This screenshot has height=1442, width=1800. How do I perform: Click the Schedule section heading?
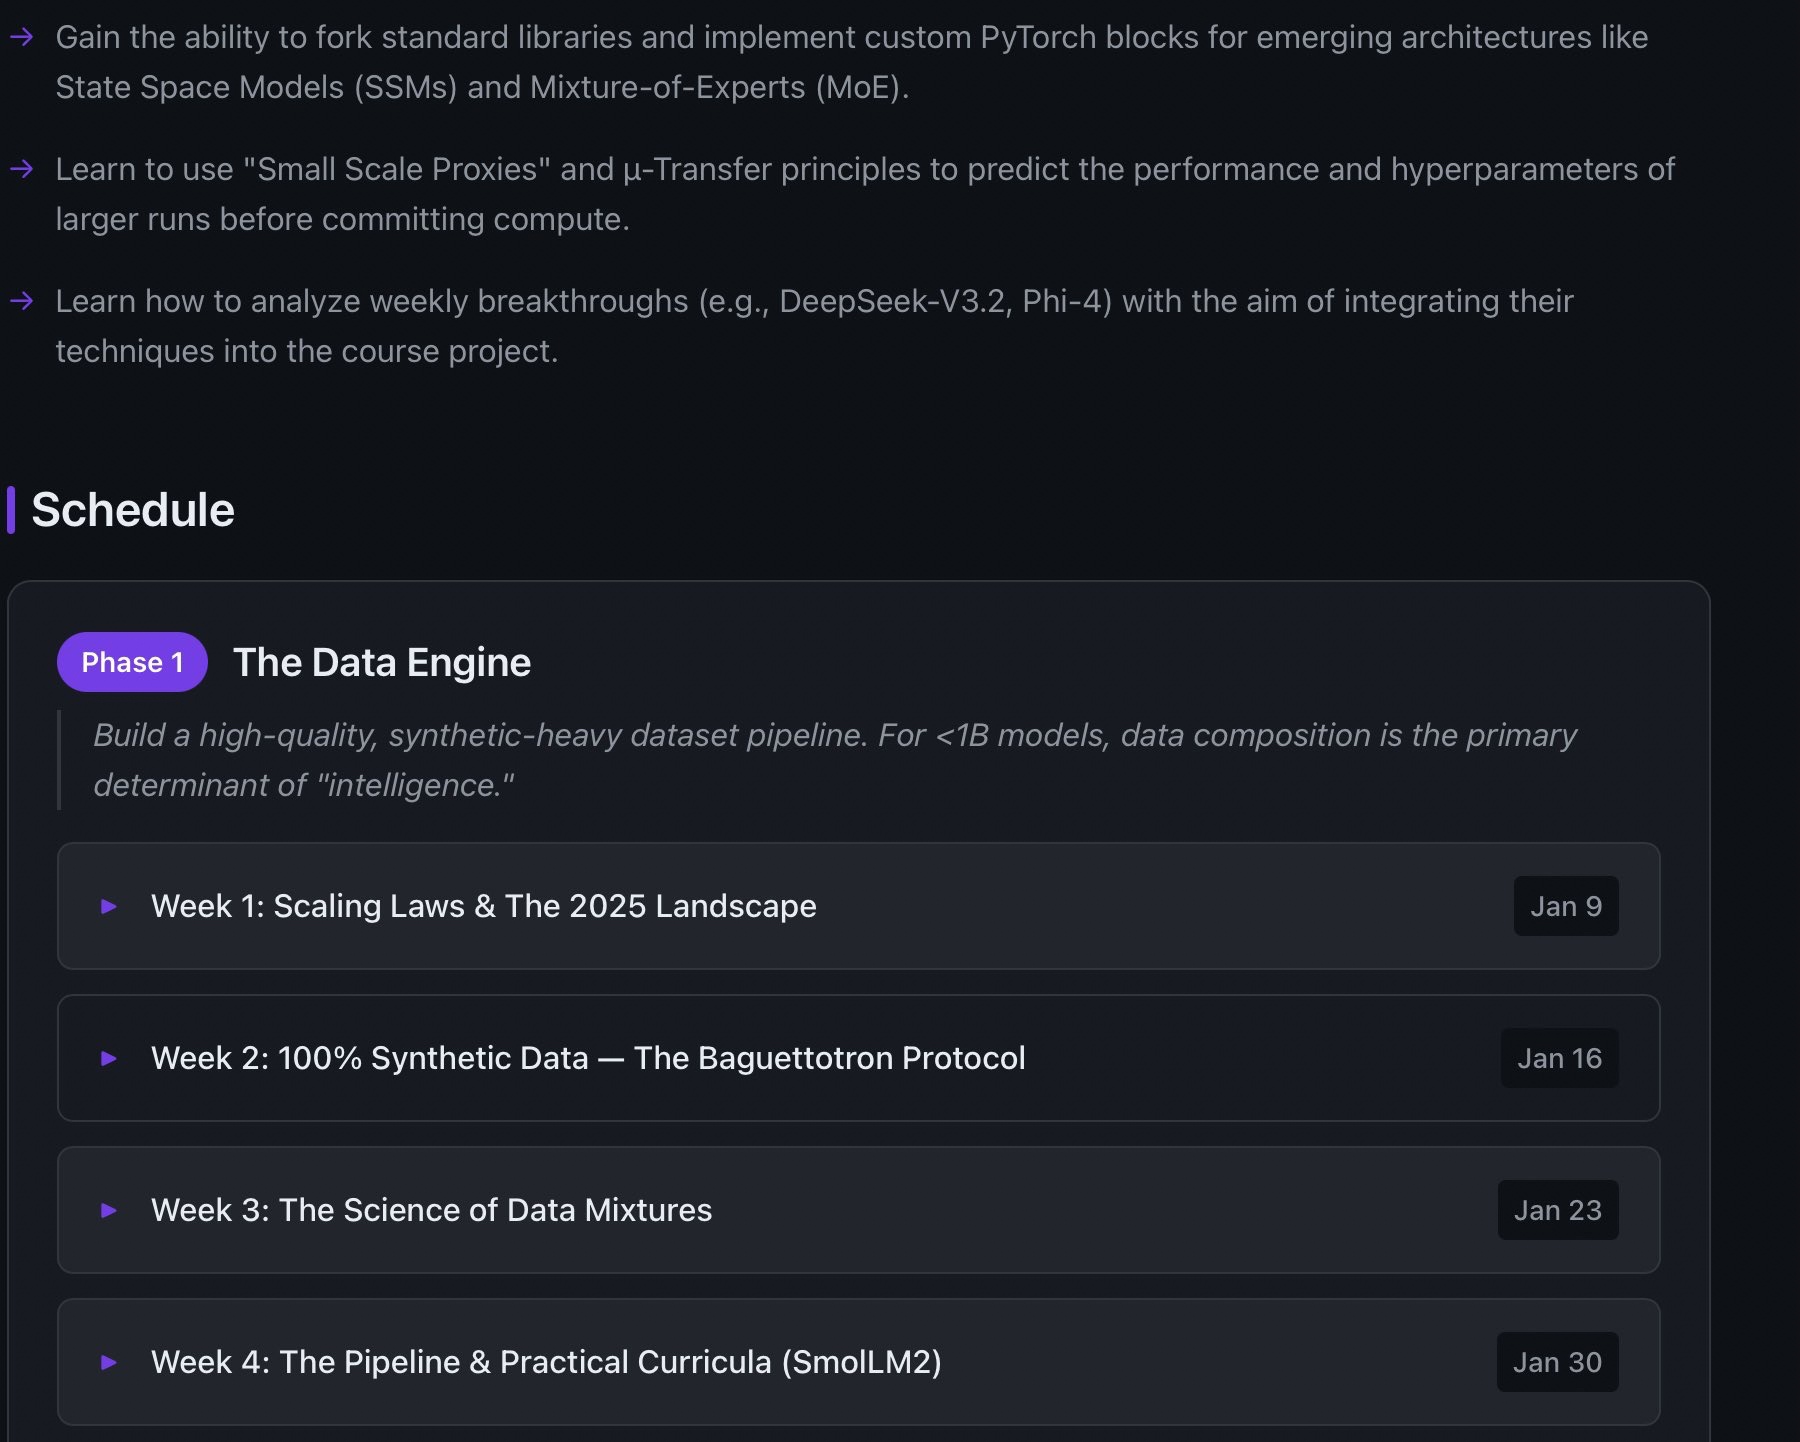pyautogui.click(x=133, y=510)
